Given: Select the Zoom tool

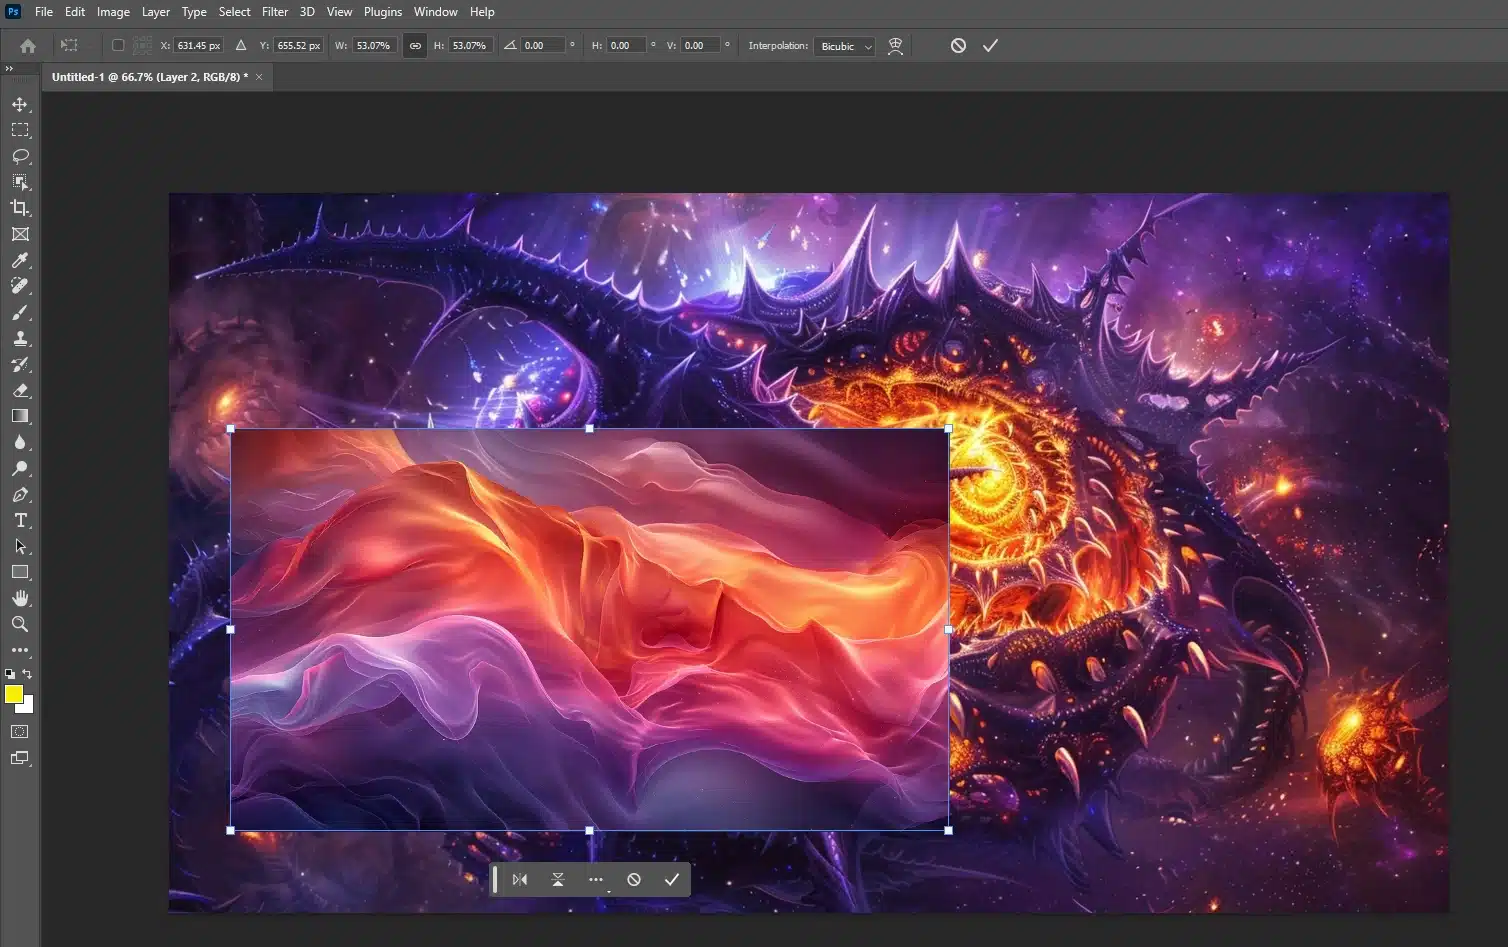Looking at the screenshot, I should pos(20,624).
